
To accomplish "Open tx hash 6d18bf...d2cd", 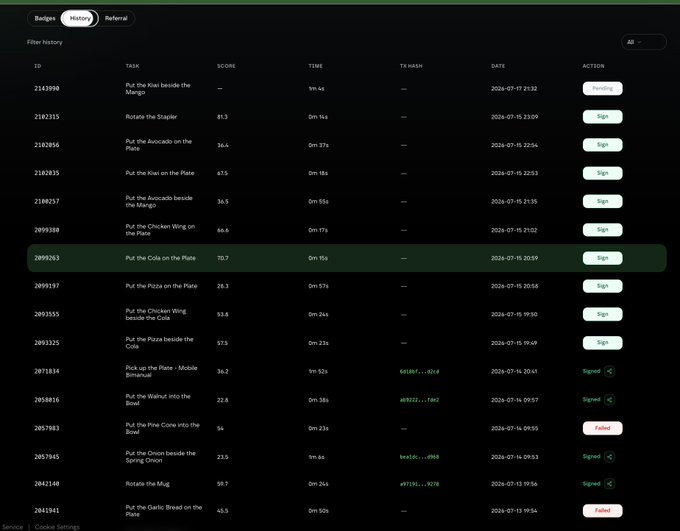I will tap(419, 372).
